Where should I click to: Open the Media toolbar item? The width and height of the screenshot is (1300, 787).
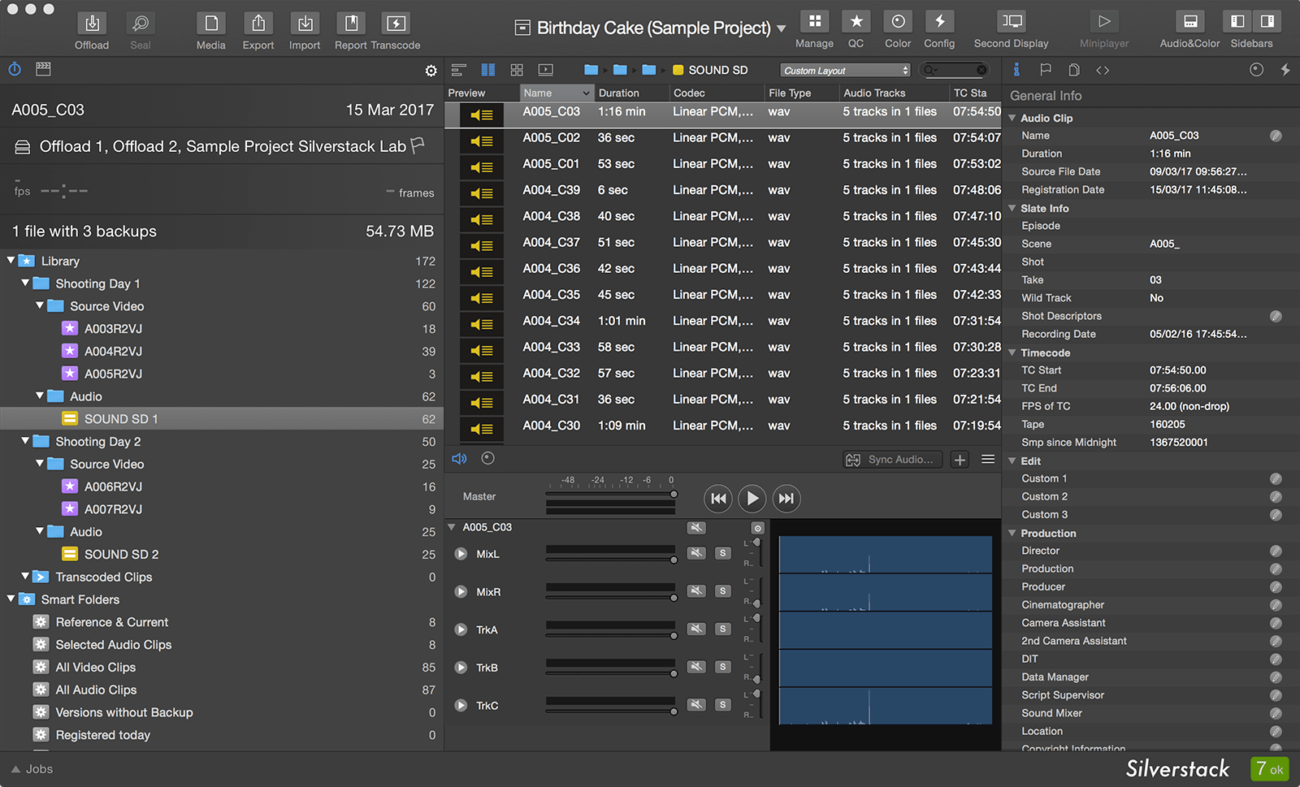210,24
